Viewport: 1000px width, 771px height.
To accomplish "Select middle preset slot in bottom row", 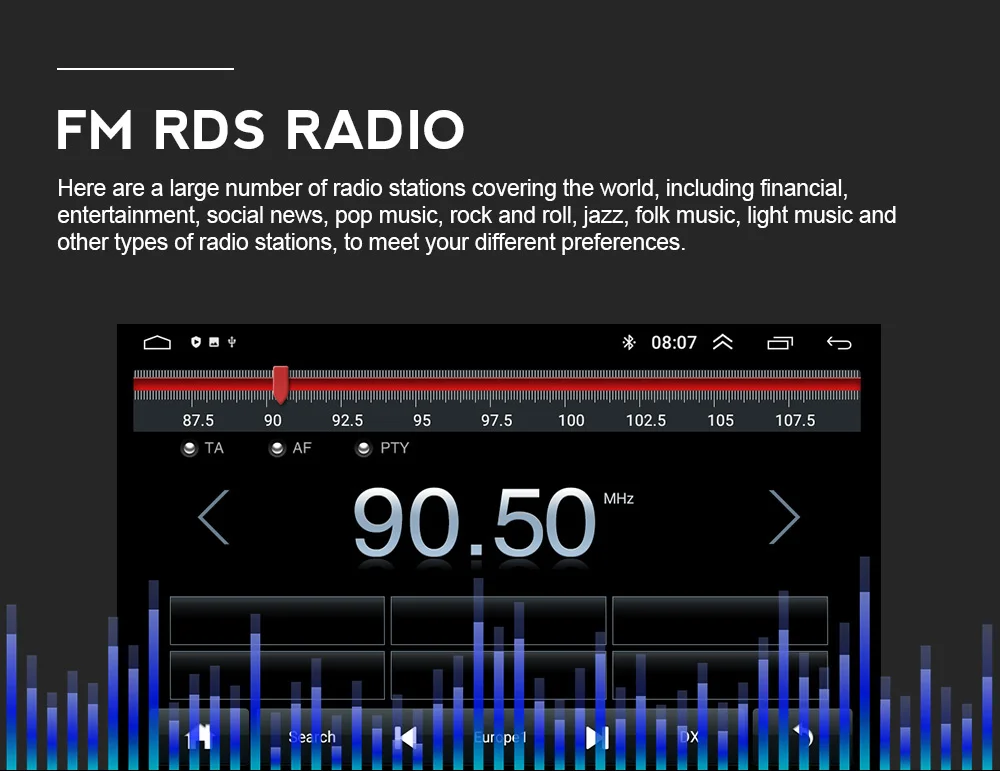I will 498,675.
